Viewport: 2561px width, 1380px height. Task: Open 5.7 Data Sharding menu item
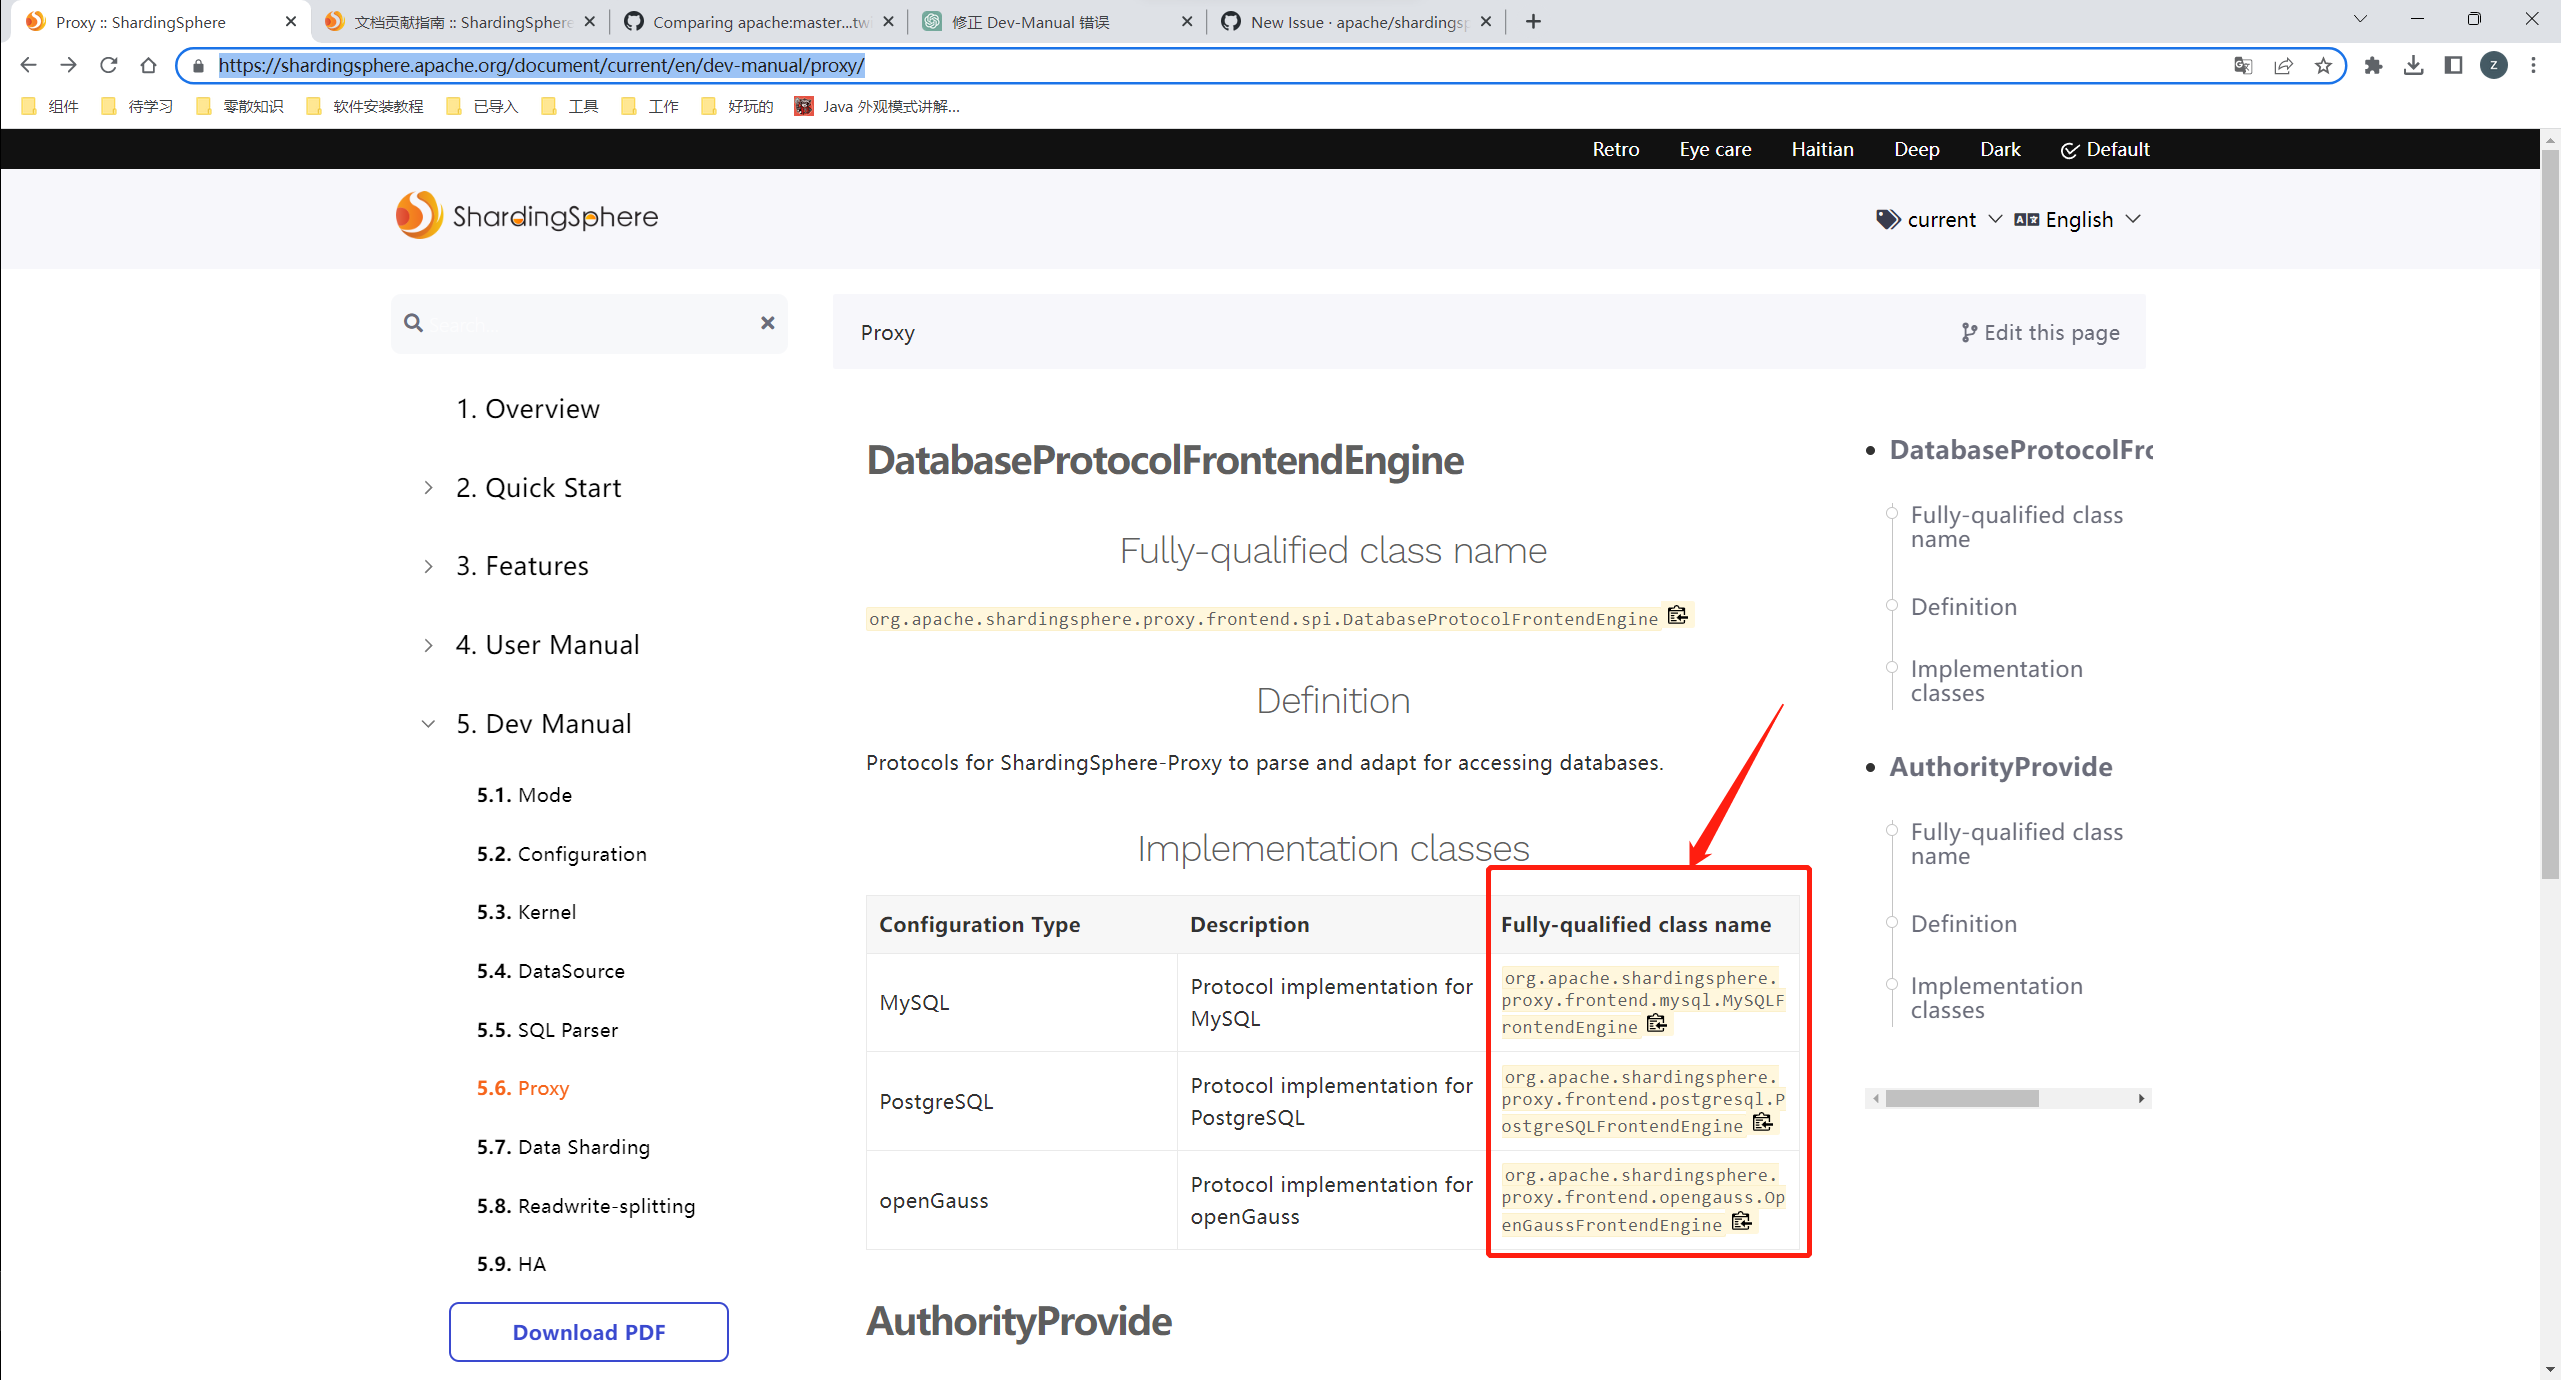[563, 1147]
